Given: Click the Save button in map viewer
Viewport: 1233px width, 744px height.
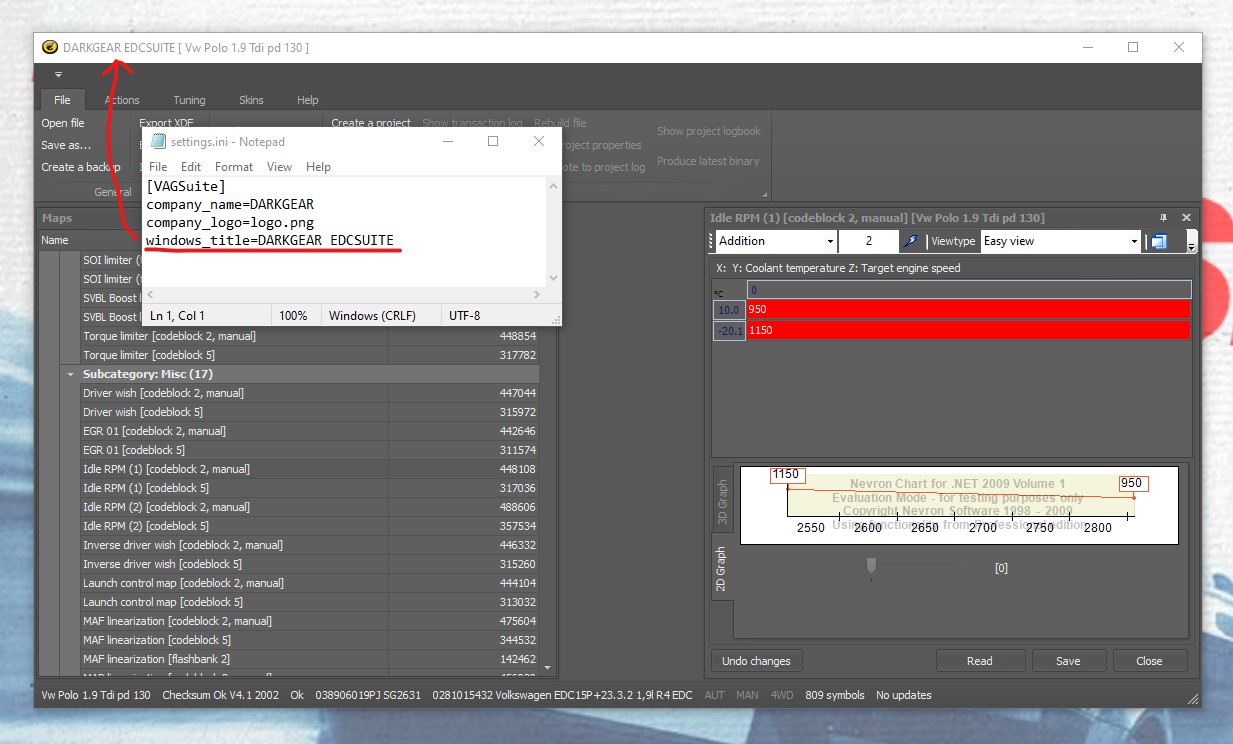Looking at the screenshot, I should 1068,661.
